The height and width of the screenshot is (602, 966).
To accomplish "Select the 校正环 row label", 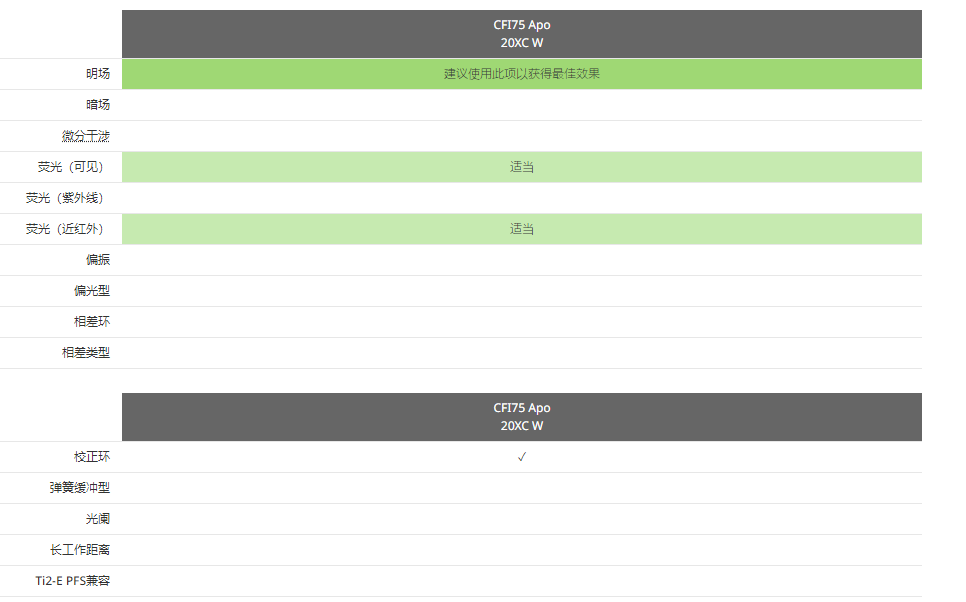I will pyautogui.click(x=92, y=457).
